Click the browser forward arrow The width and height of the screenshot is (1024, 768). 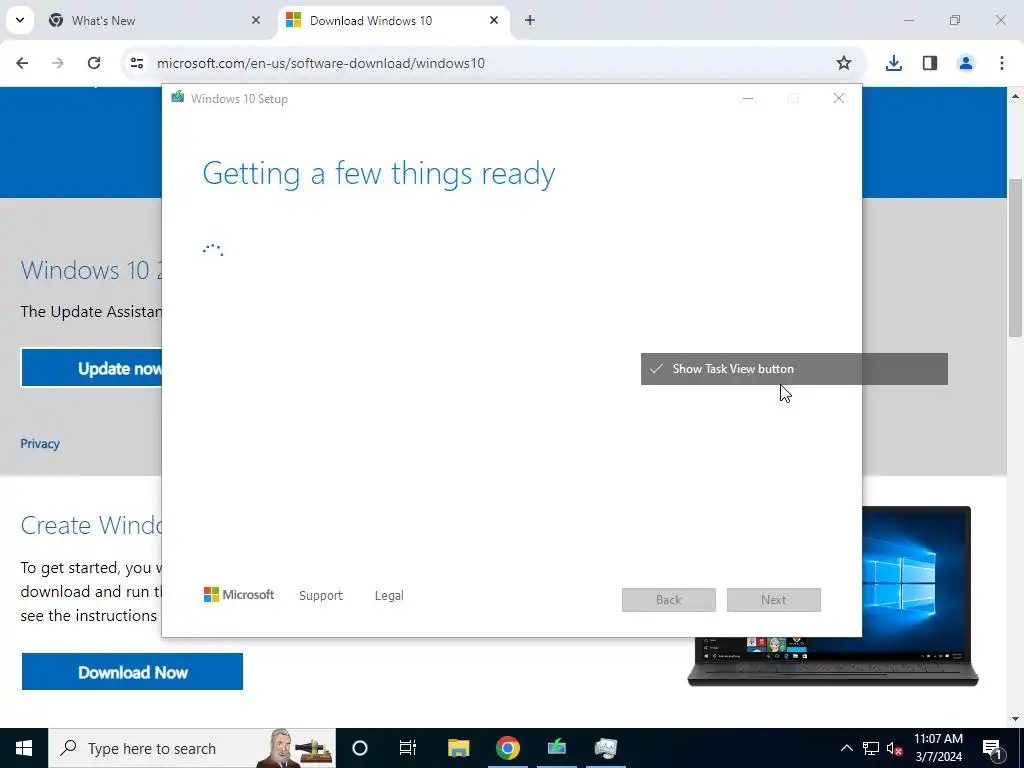[x=57, y=63]
